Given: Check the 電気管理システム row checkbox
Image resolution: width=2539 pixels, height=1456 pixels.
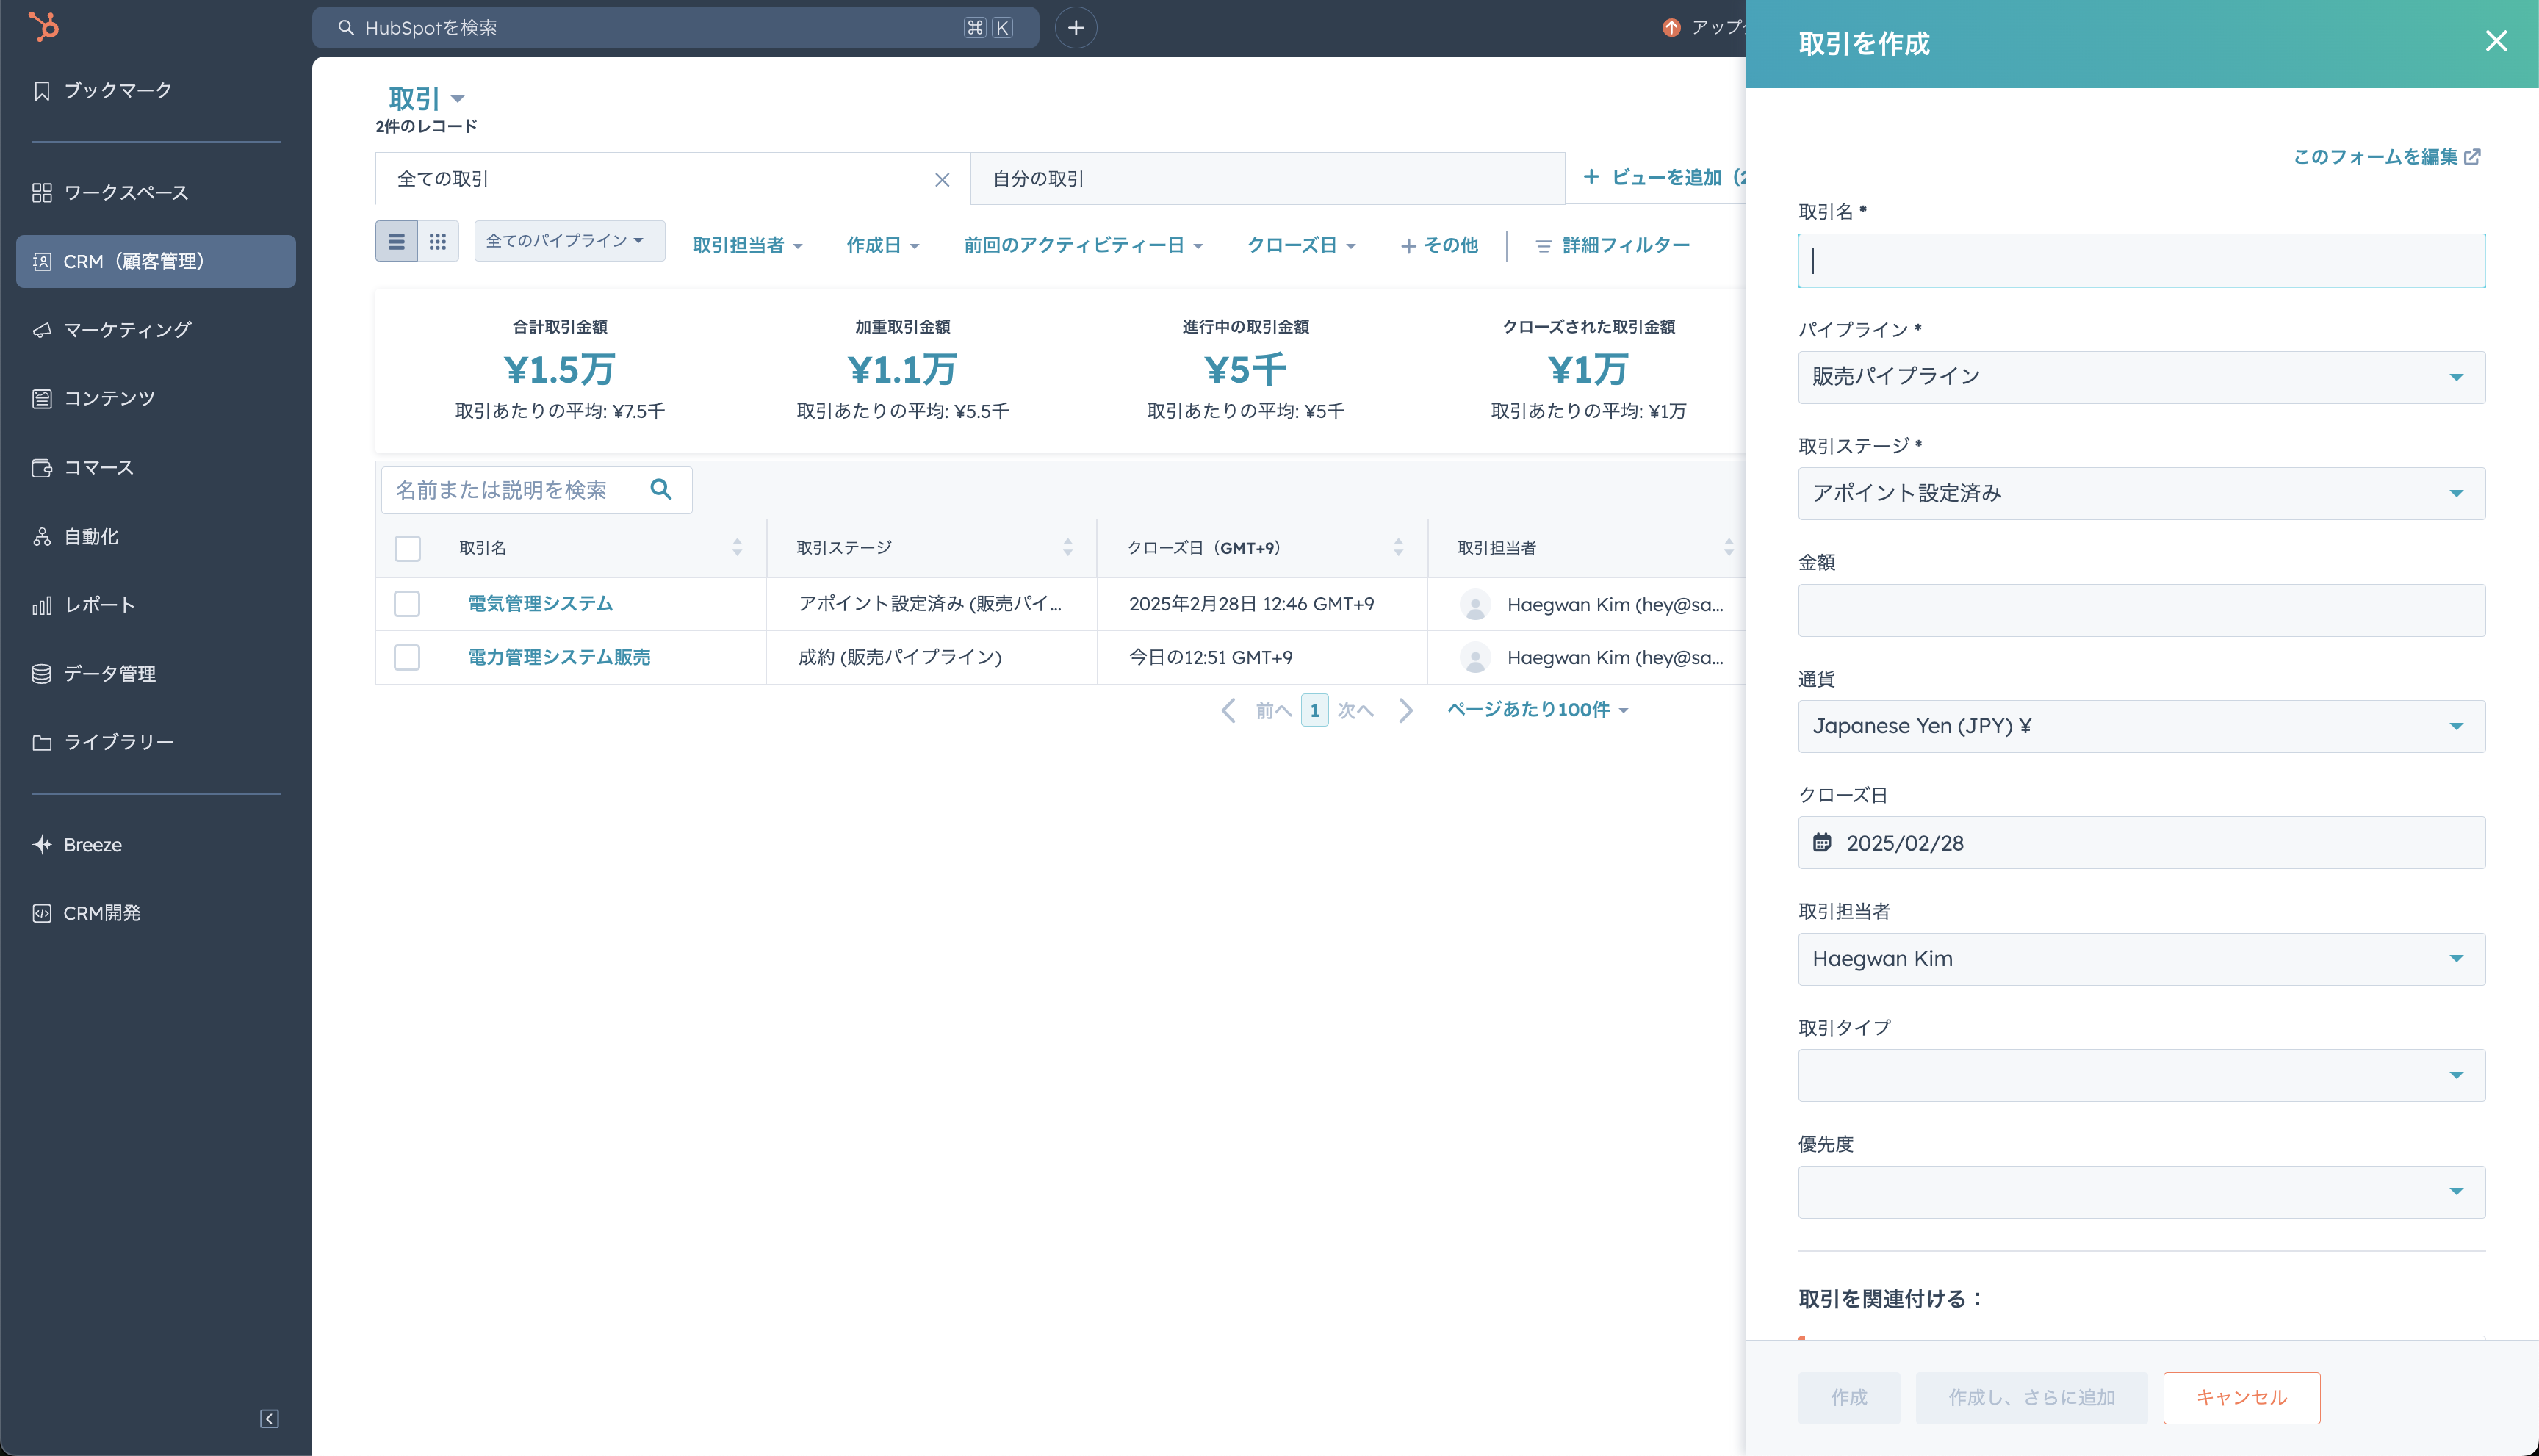Looking at the screenshot, I should click(x=407, y=604).
